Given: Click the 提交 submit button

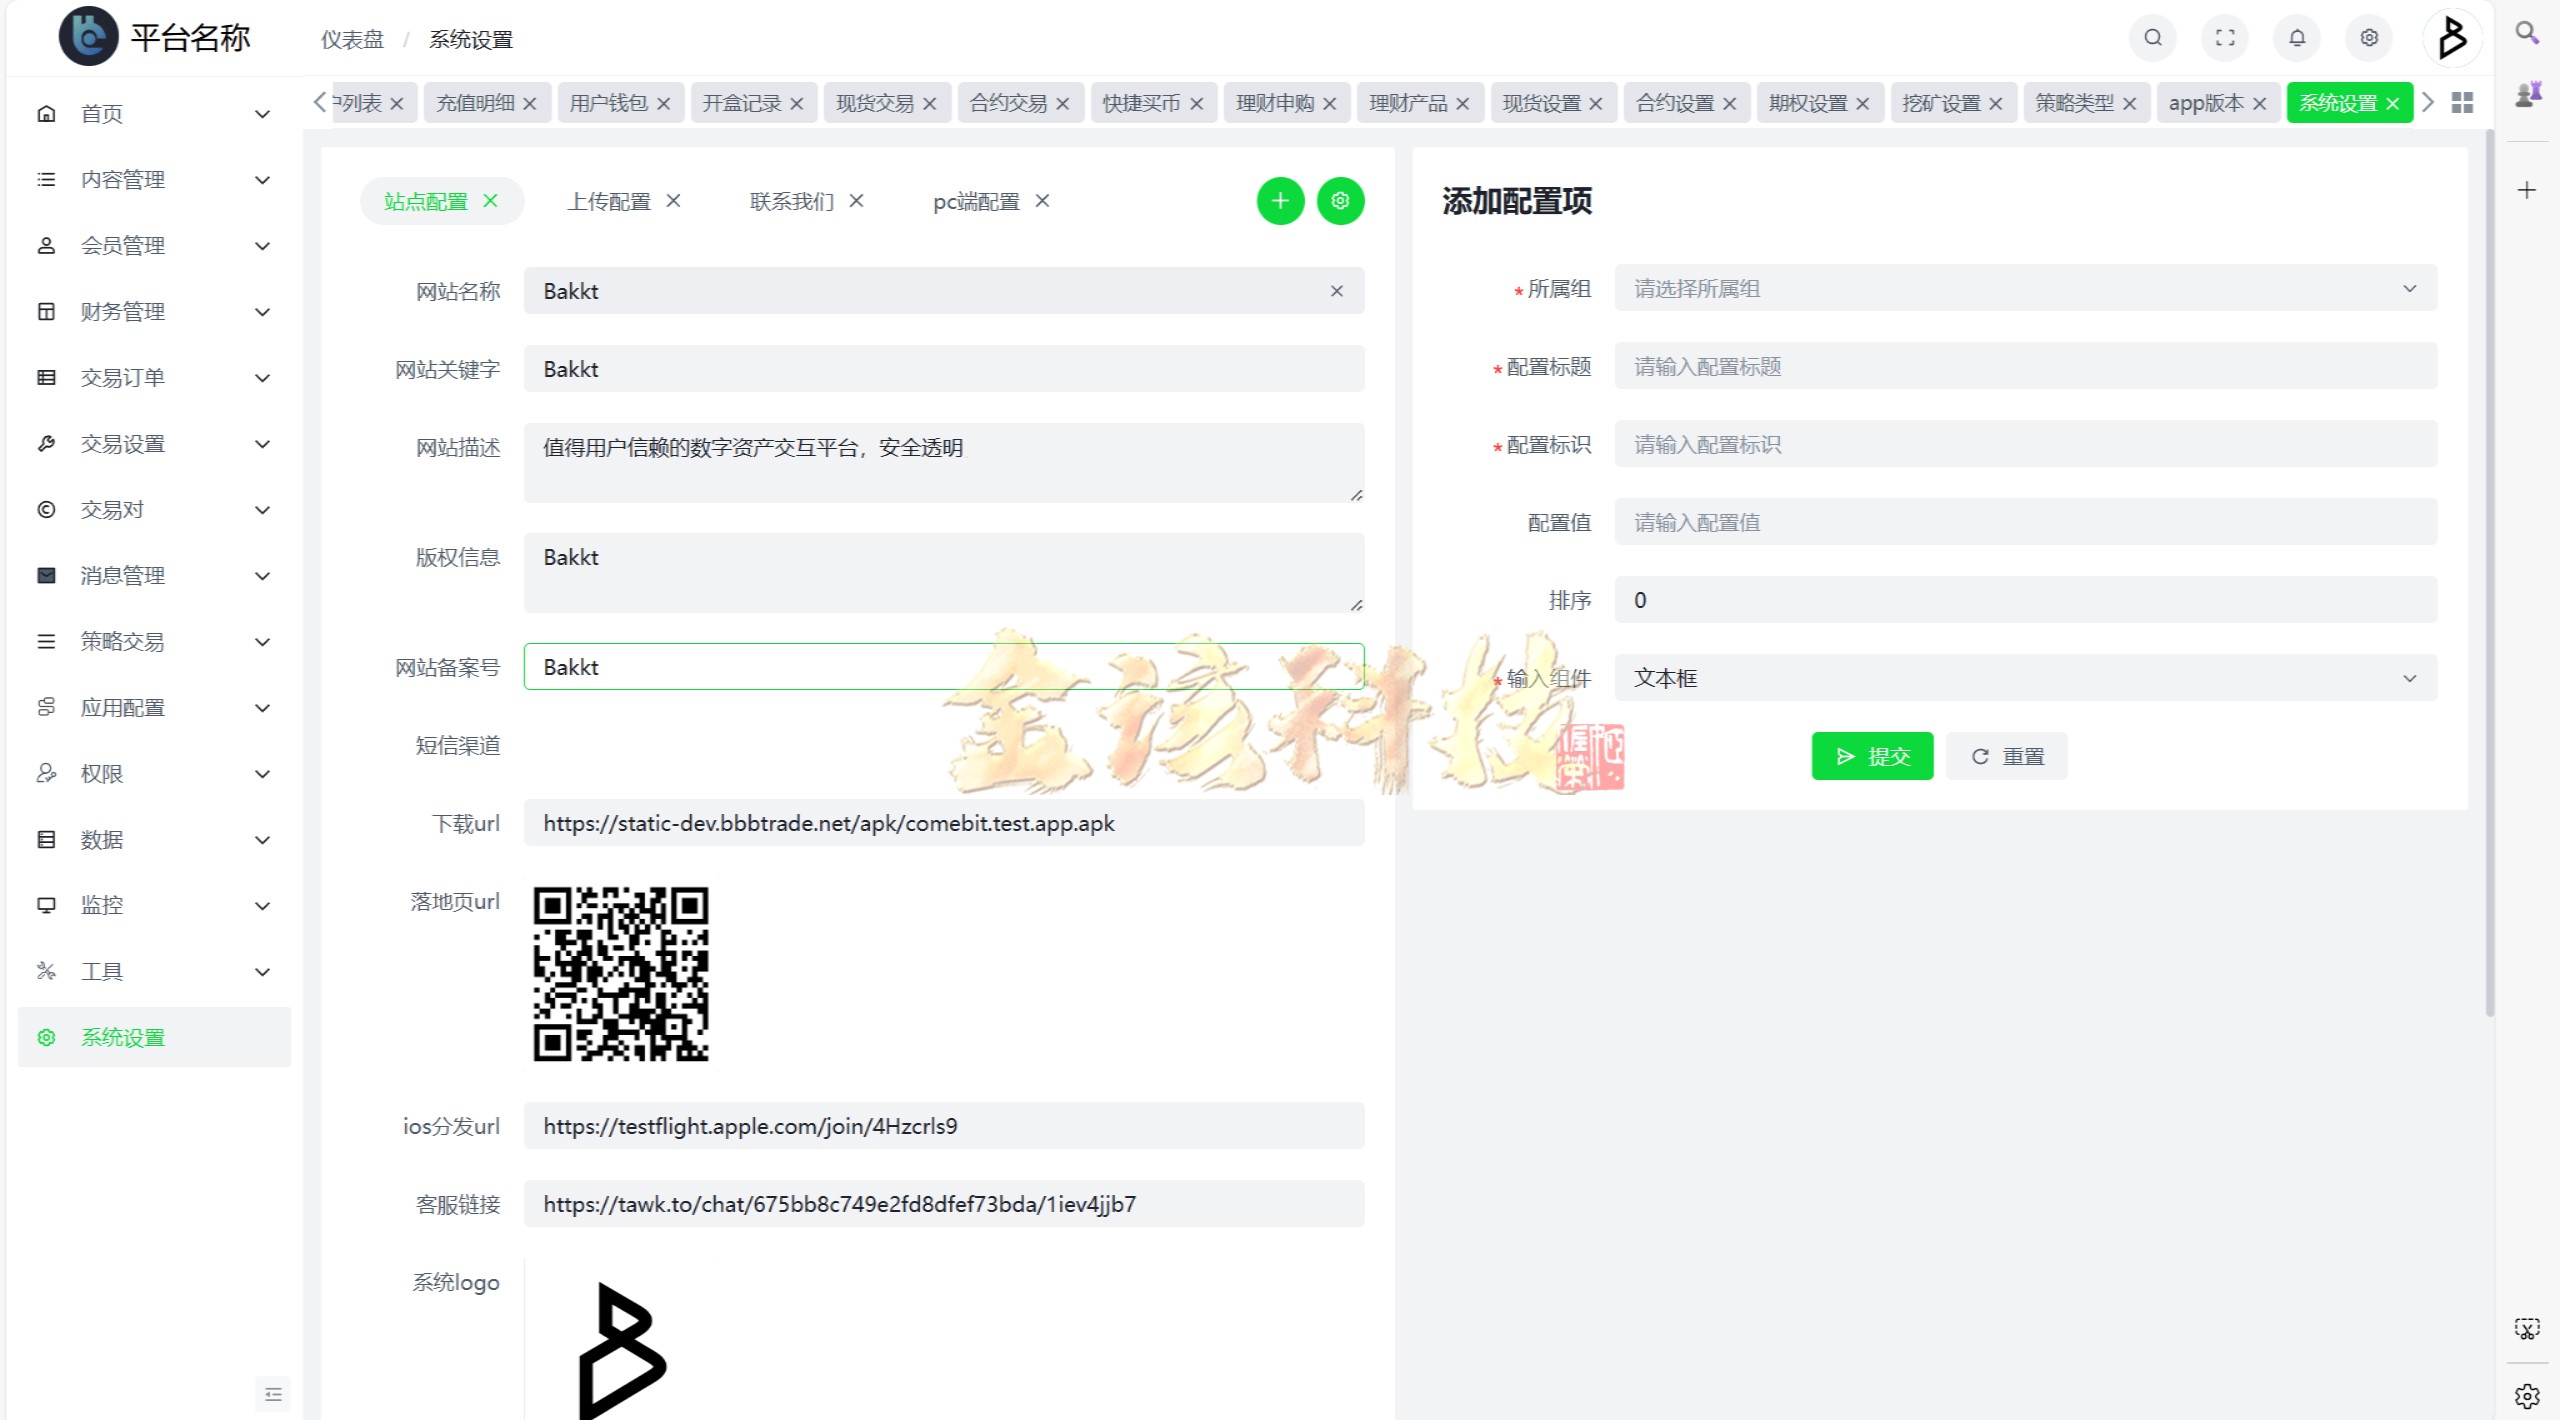Looking at the screenshot, I should pyautogui.click(x=1871, y=755).
